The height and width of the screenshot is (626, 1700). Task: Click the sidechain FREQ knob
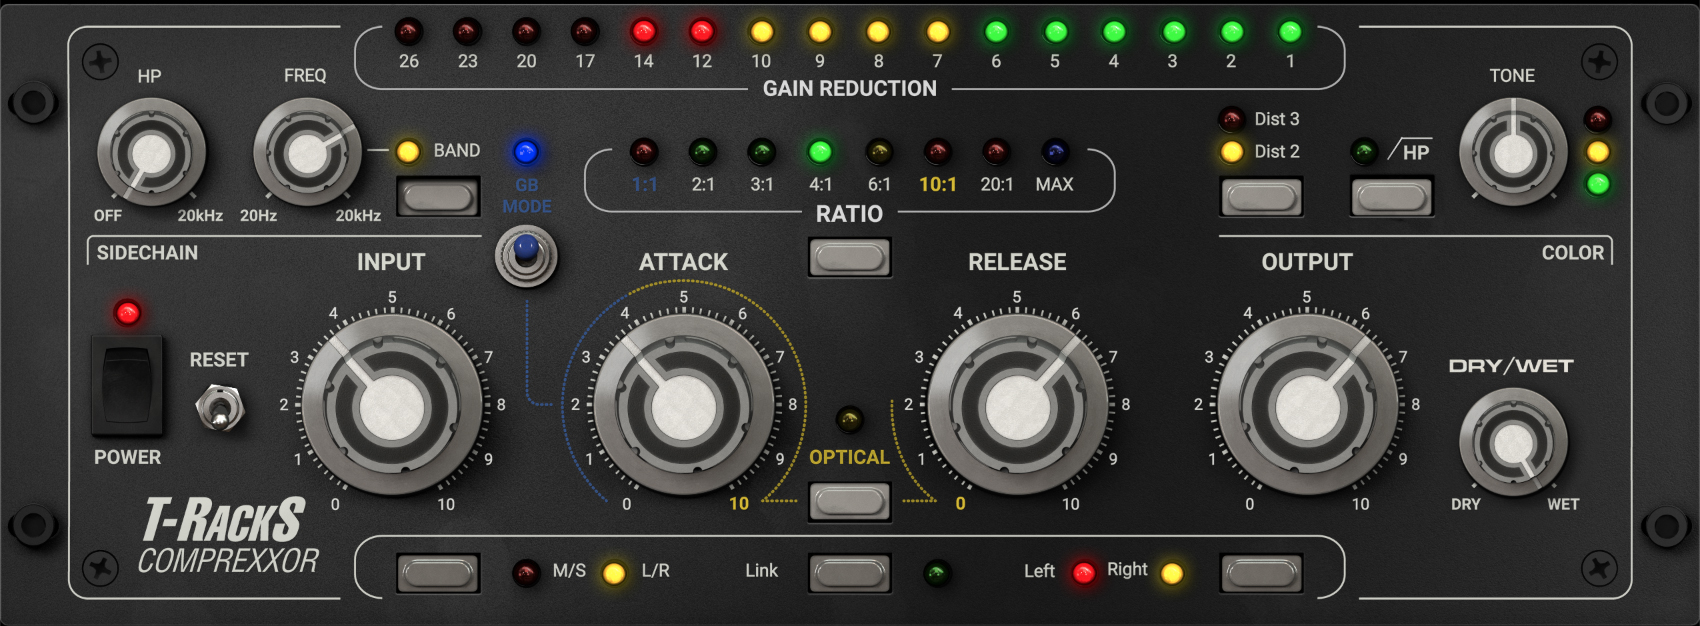(307, 154)
